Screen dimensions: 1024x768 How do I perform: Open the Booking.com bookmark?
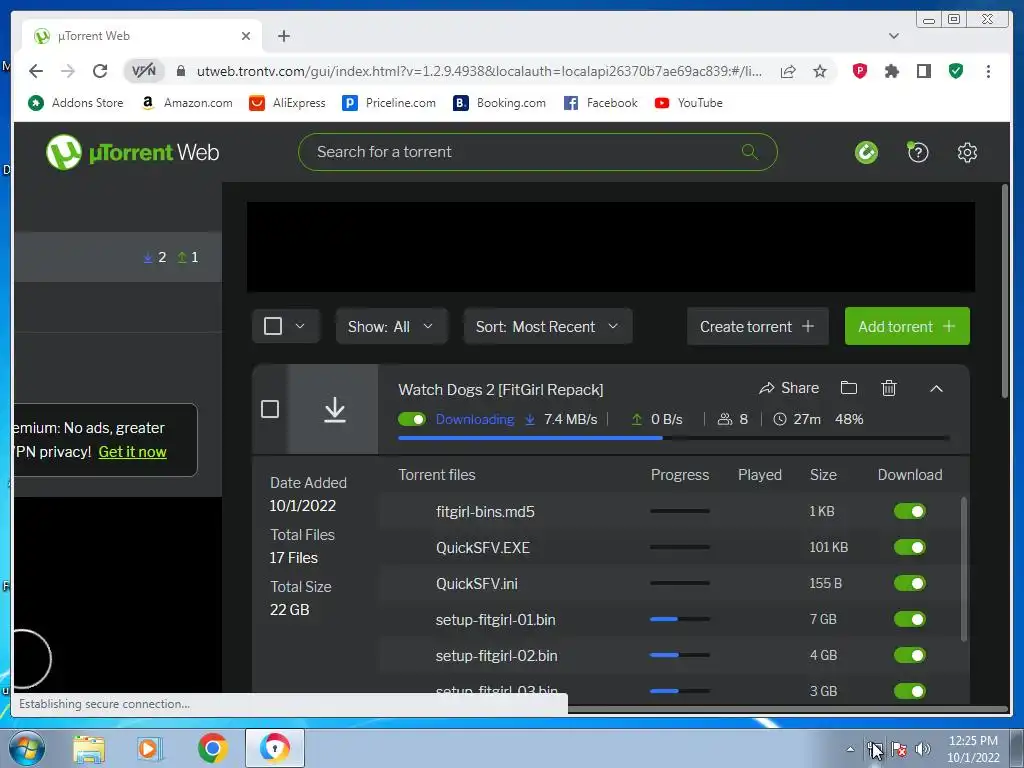coord(500,103)
